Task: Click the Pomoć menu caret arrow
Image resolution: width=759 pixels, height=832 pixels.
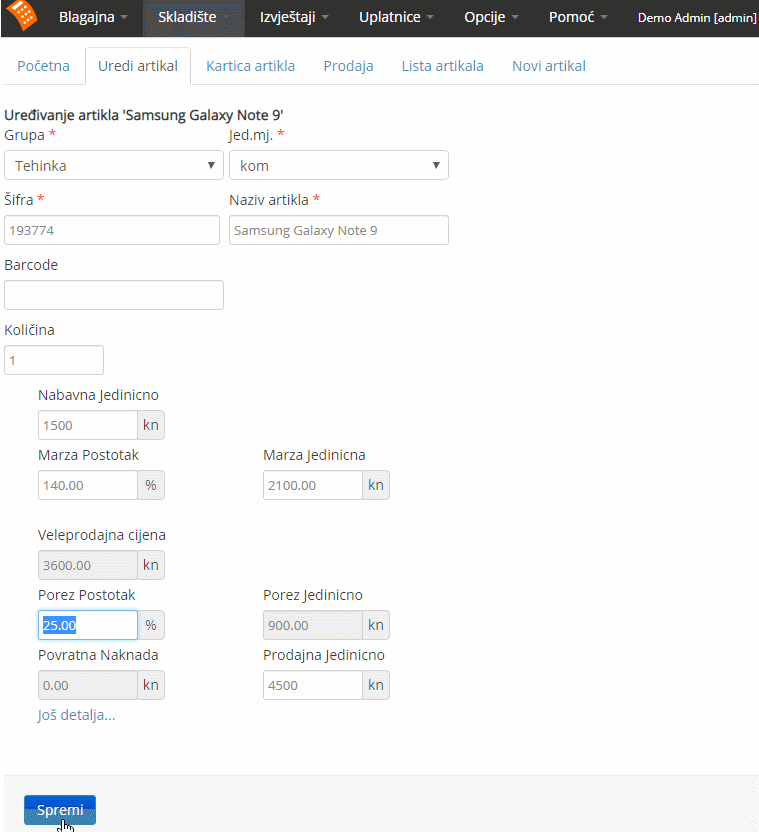Action: (x=604, y=18)
